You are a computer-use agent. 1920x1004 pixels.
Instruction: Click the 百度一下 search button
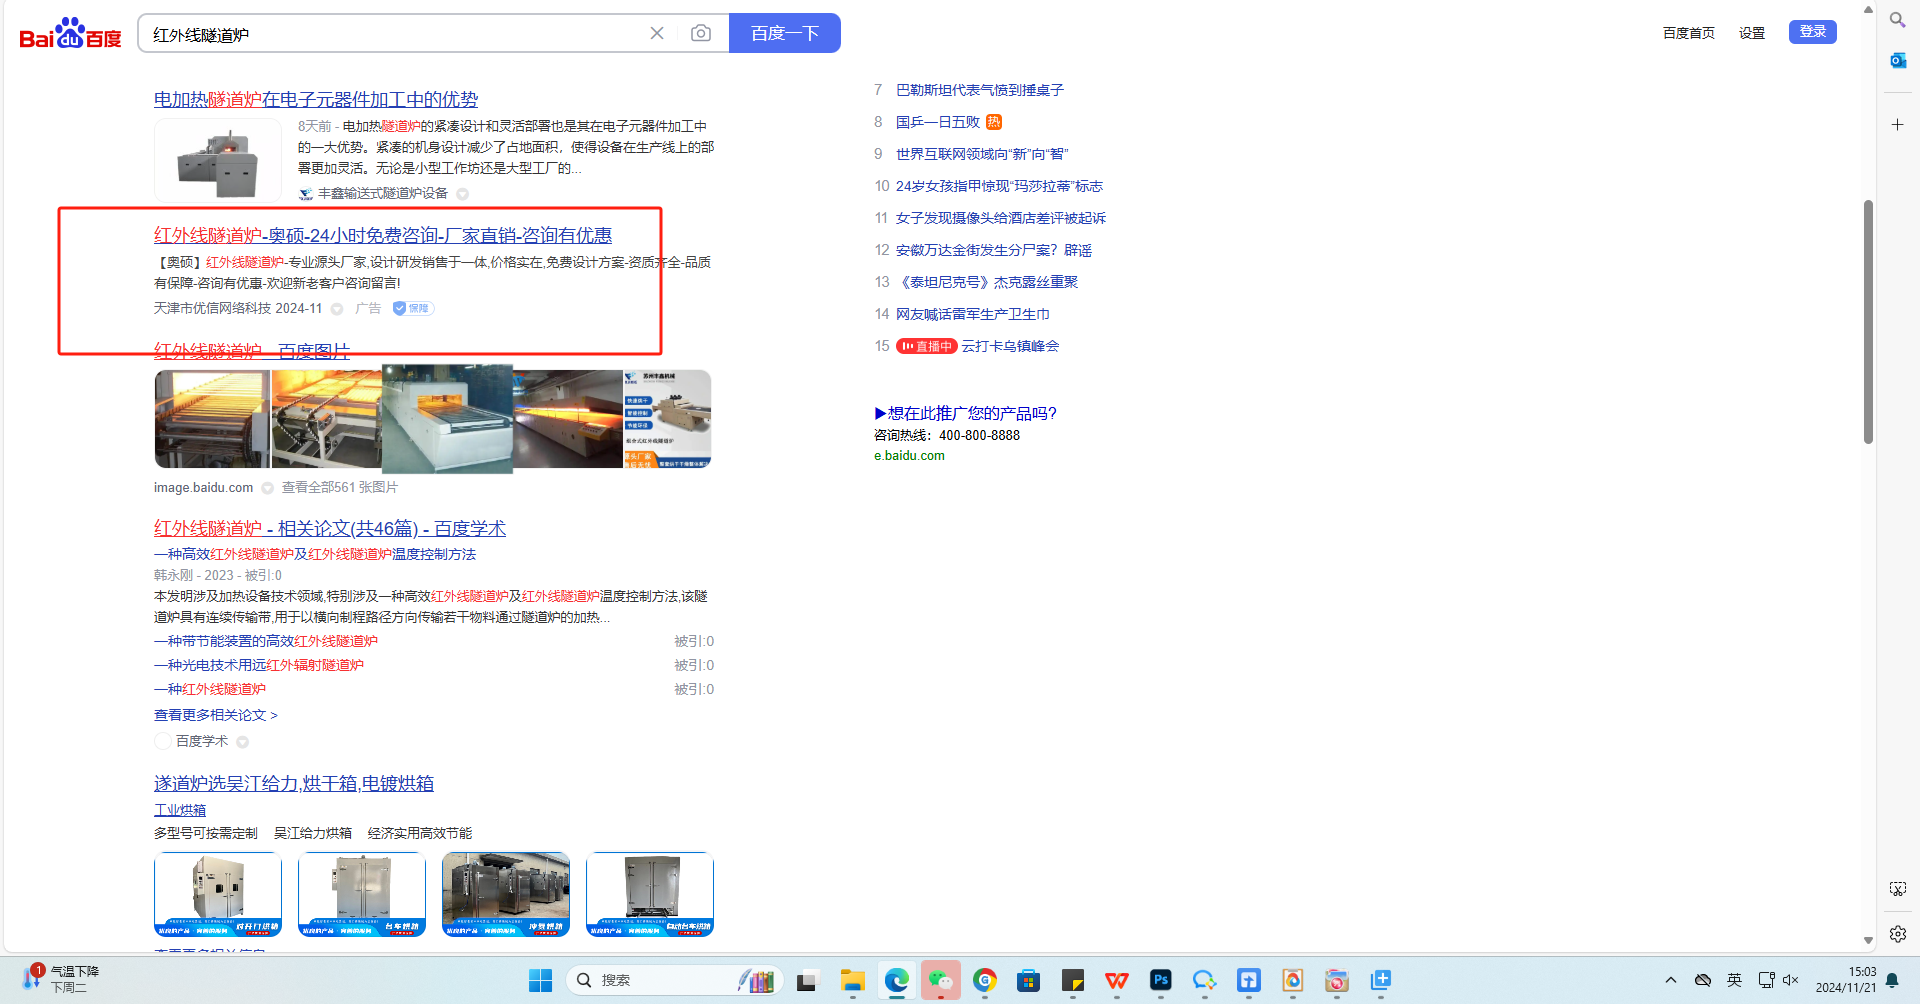coord(784,33)
